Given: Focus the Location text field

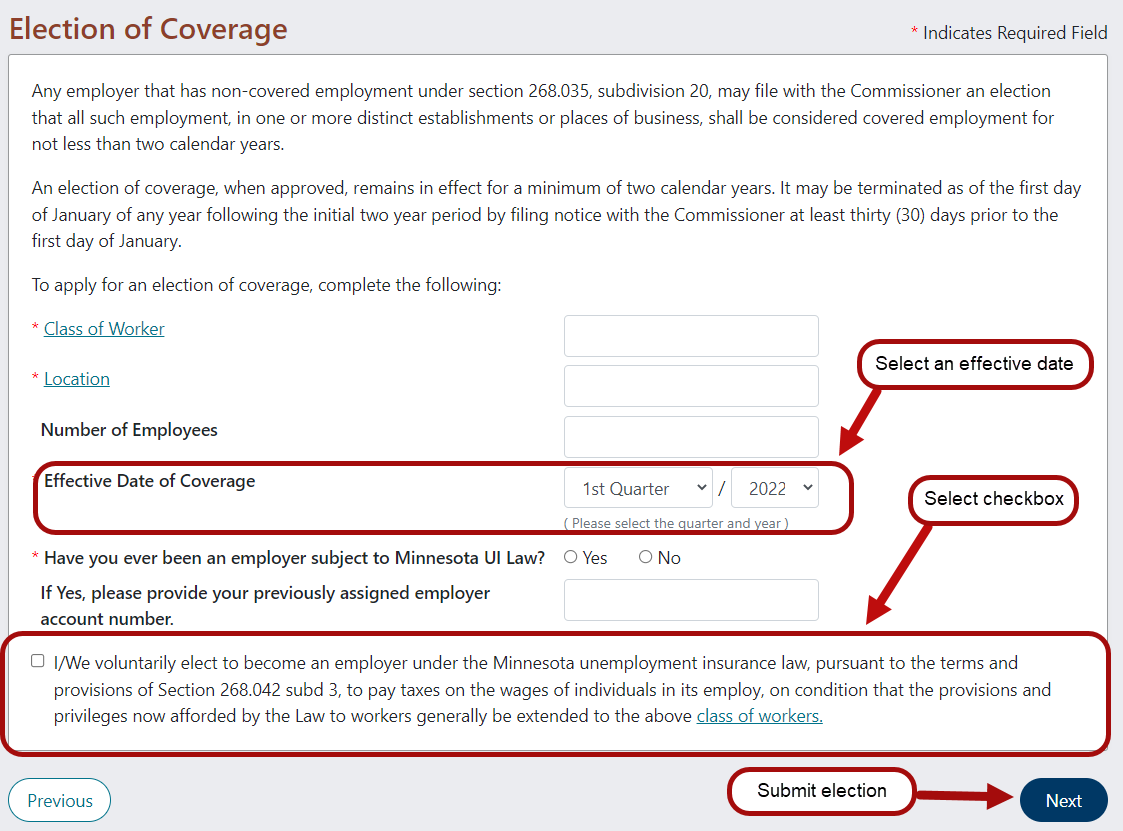Looking at the screenshot, I should click(x=691, y=386).
